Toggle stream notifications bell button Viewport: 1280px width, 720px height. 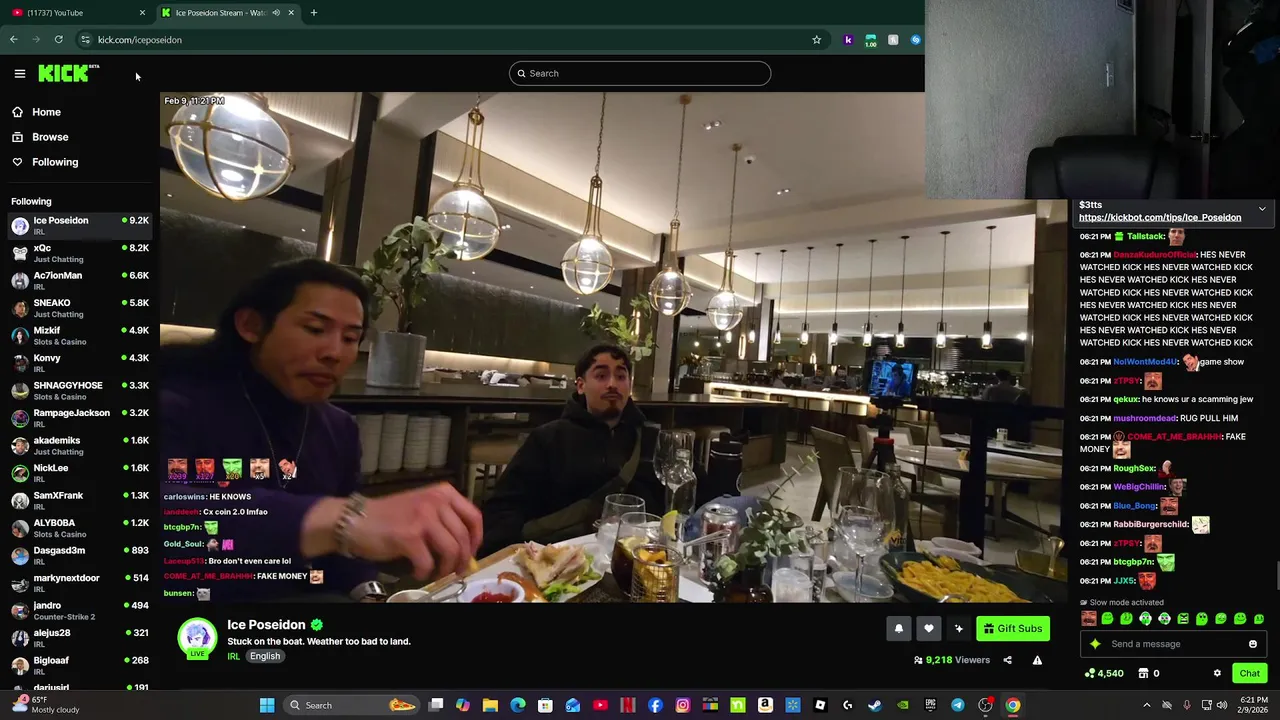pos(898,628)
